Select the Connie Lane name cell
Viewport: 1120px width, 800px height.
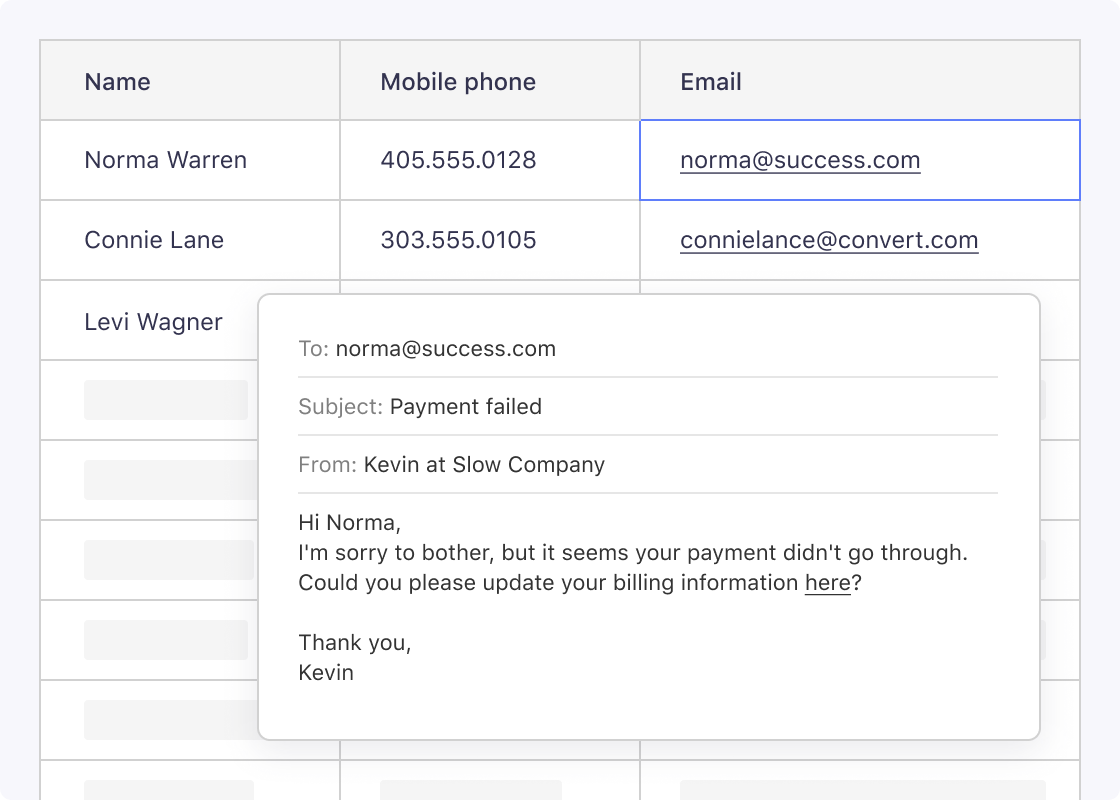[154, 240]
